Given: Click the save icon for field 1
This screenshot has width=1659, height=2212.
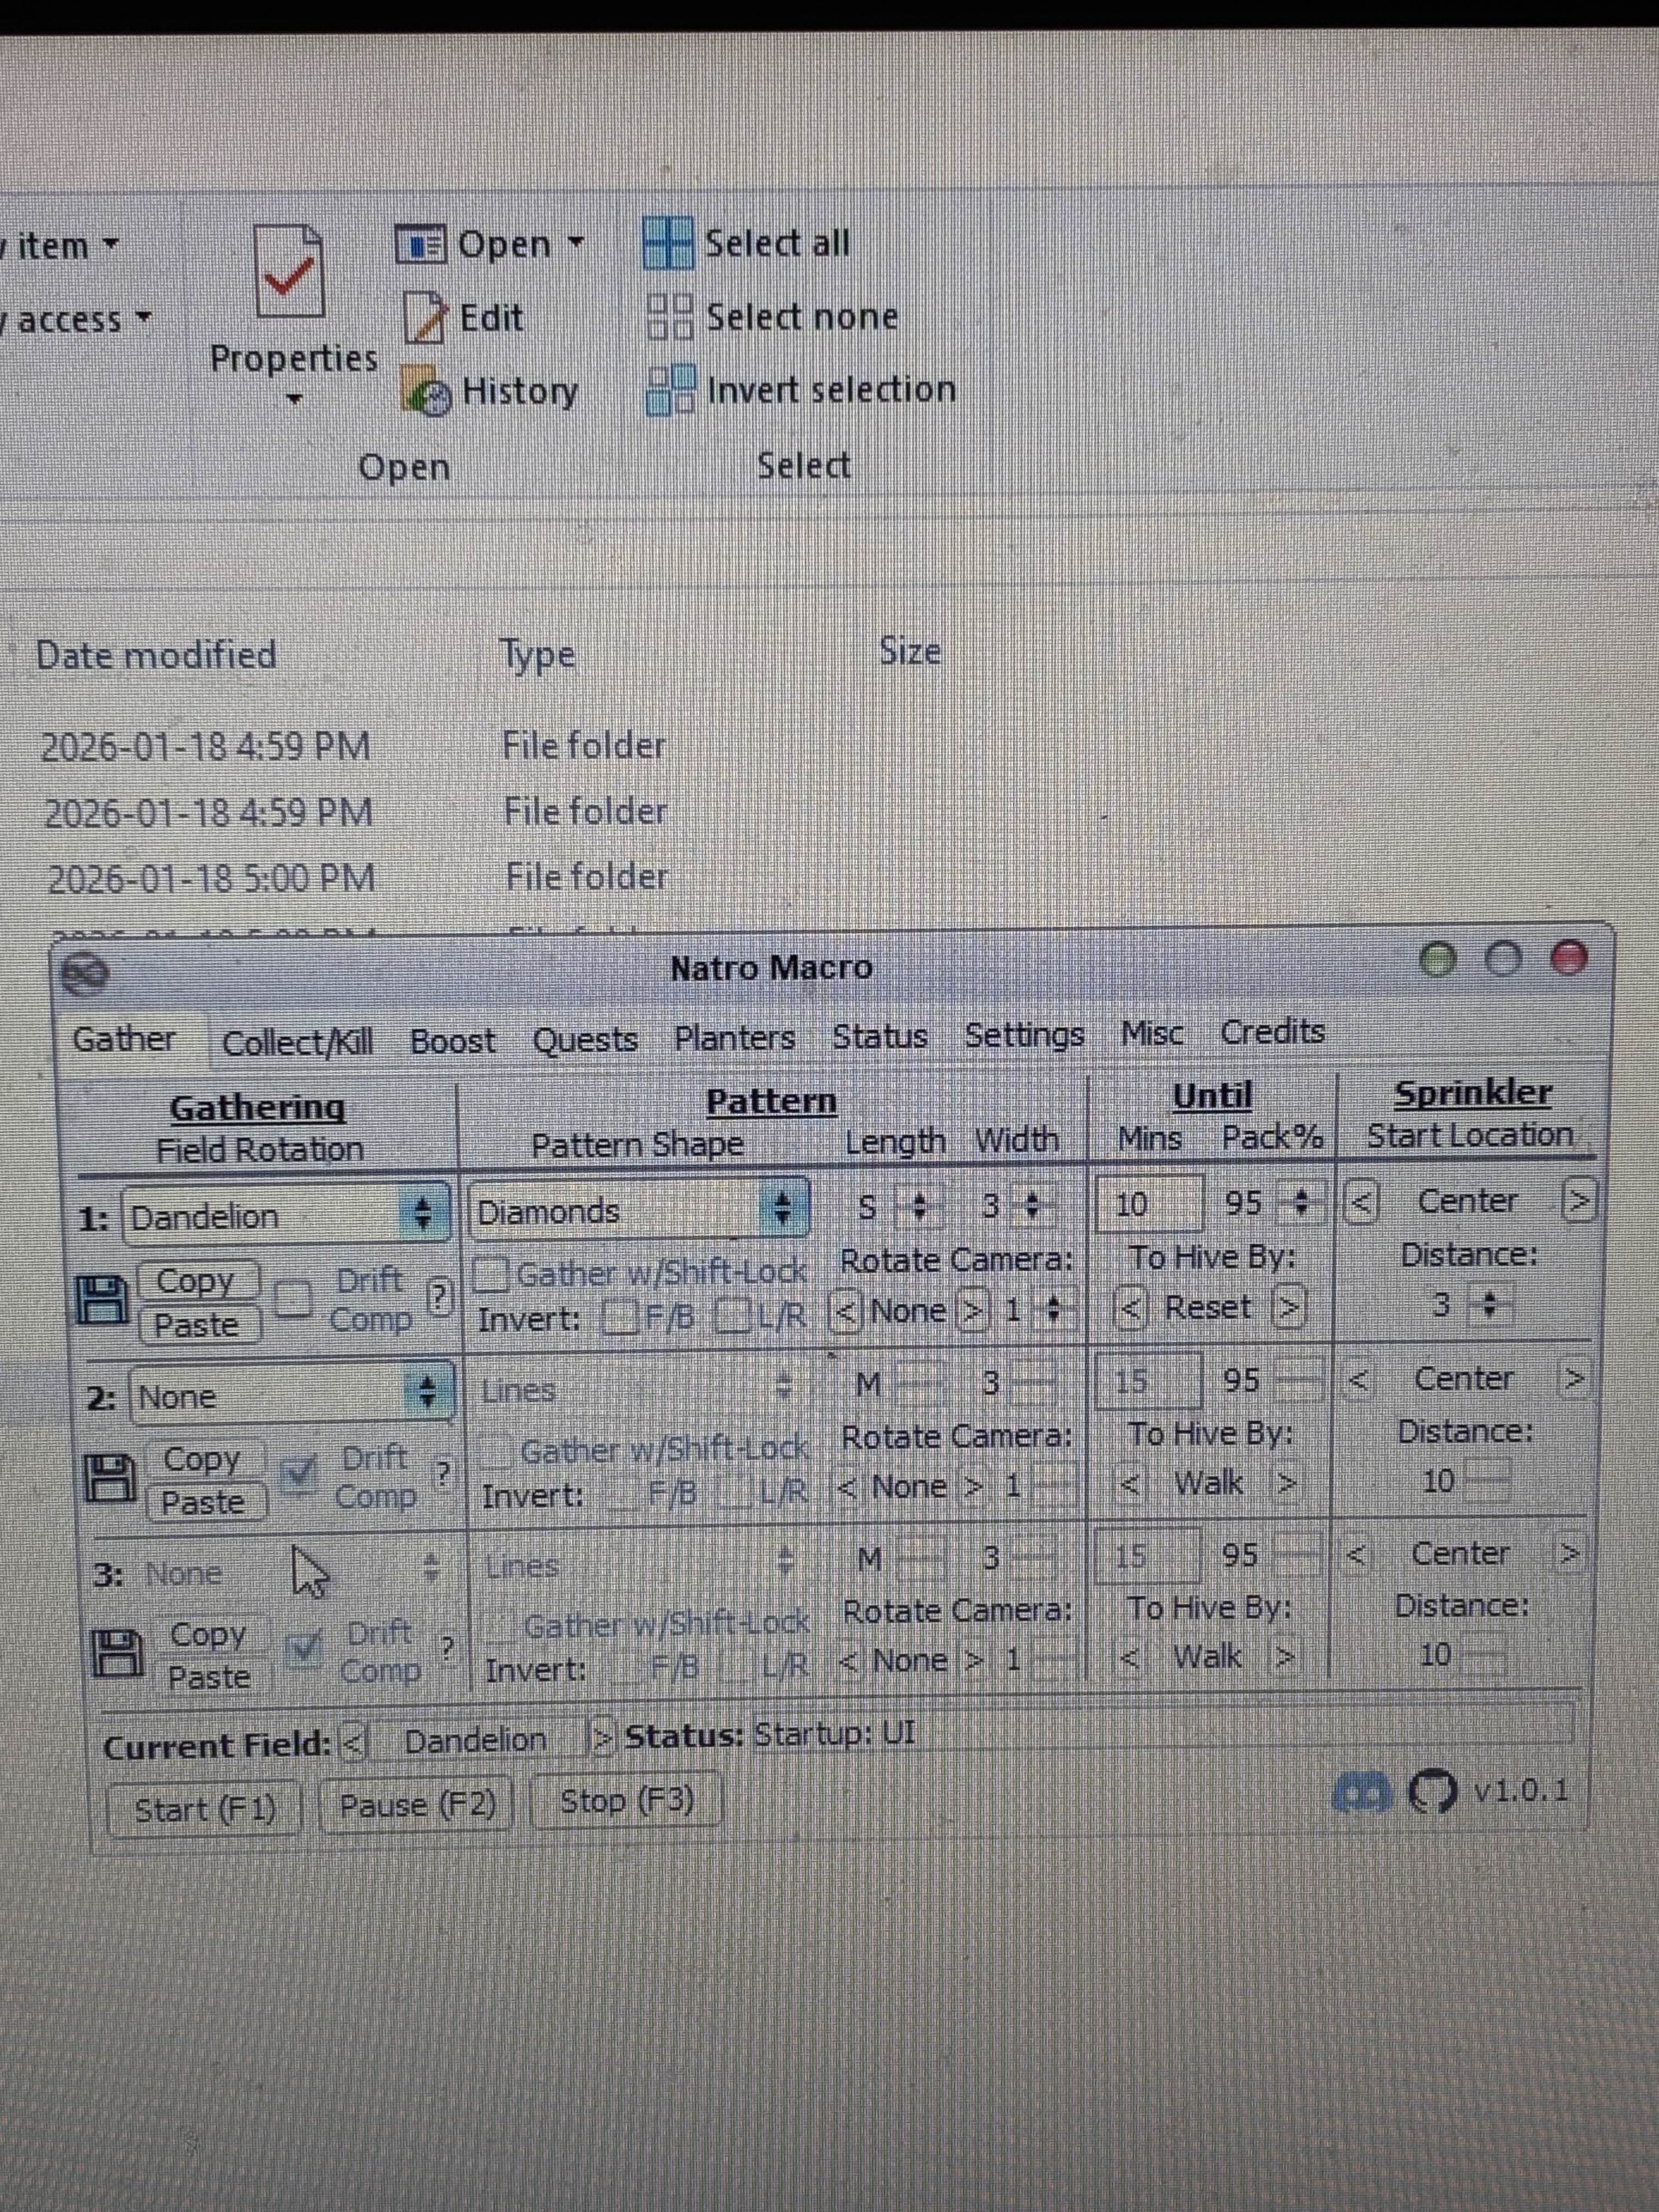Looking at the screenshot, I should (102, 1300).
